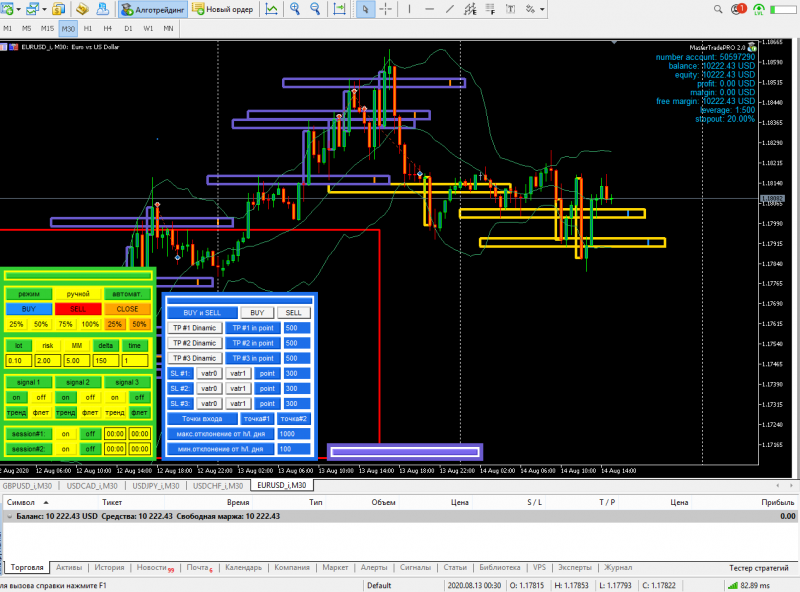Turn session#1 on
800x592 pixels.
click(x=65, y=434)
